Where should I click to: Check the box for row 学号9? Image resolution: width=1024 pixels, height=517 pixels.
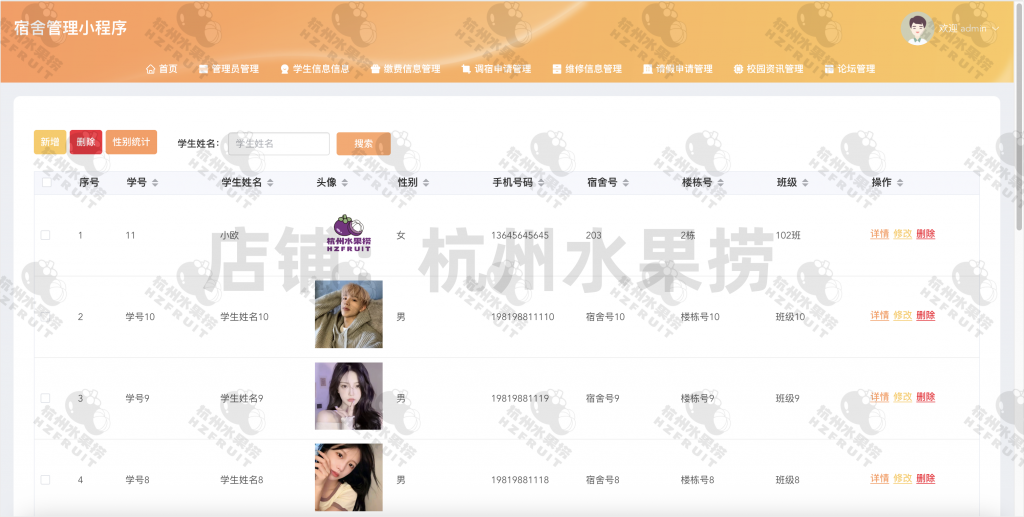coord(45,398)
